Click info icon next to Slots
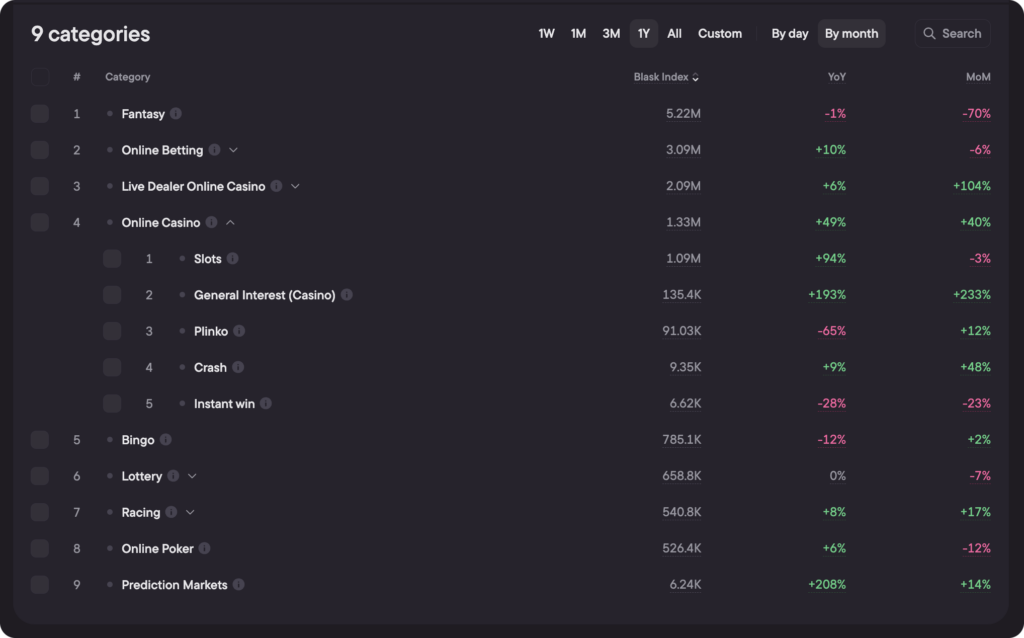Viewport: 1024px width, 638px height. tap(233, 259)
